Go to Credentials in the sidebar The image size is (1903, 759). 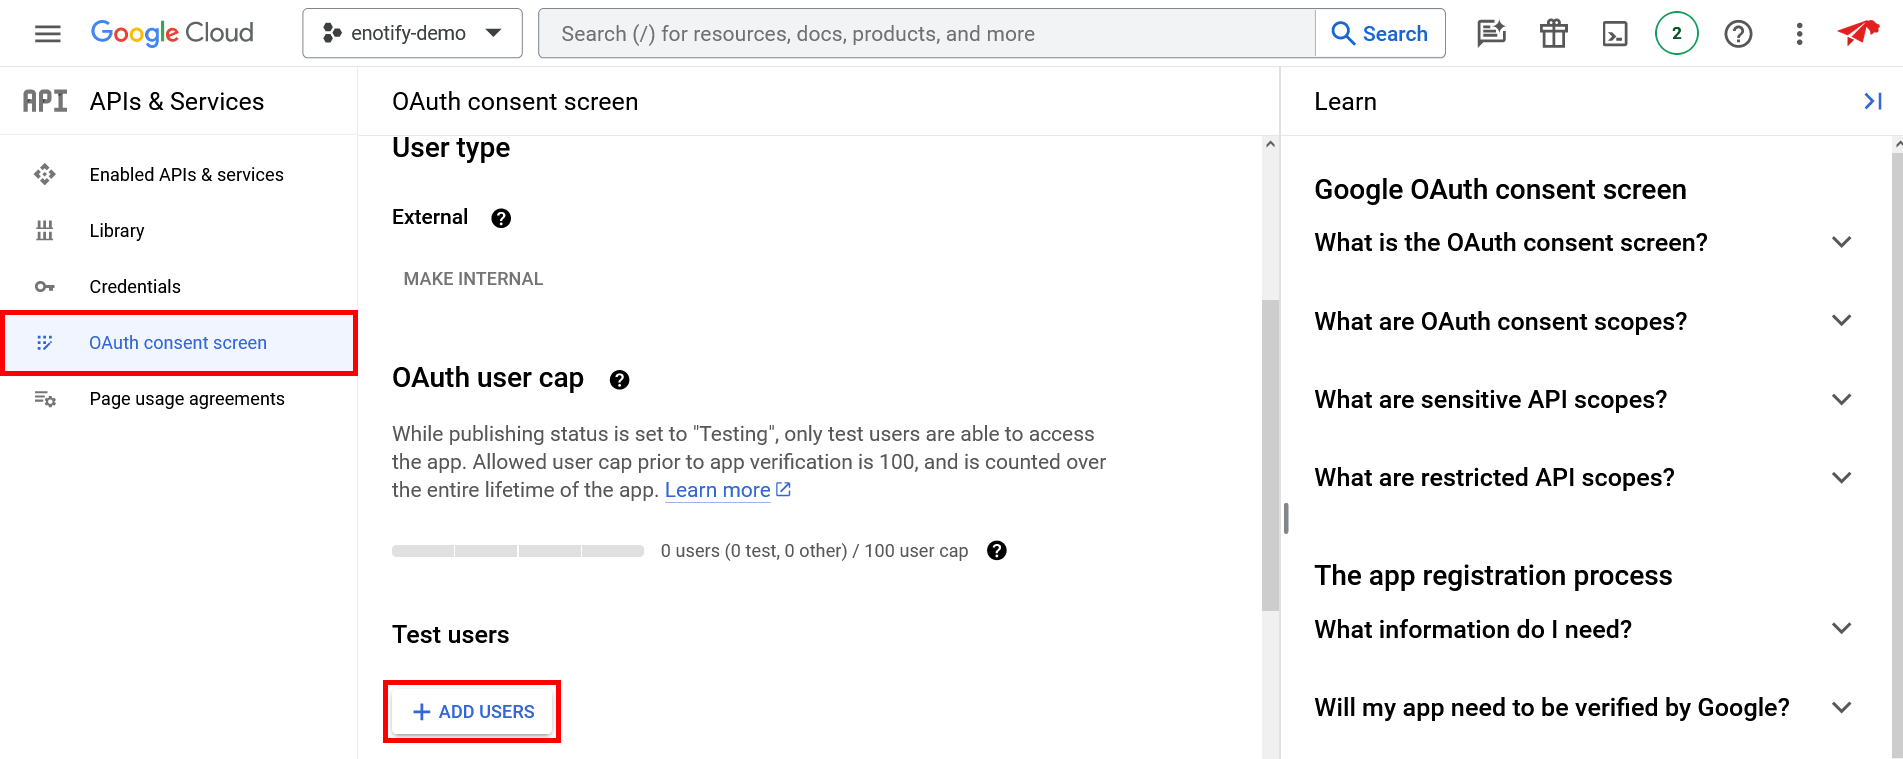point(135,287)
